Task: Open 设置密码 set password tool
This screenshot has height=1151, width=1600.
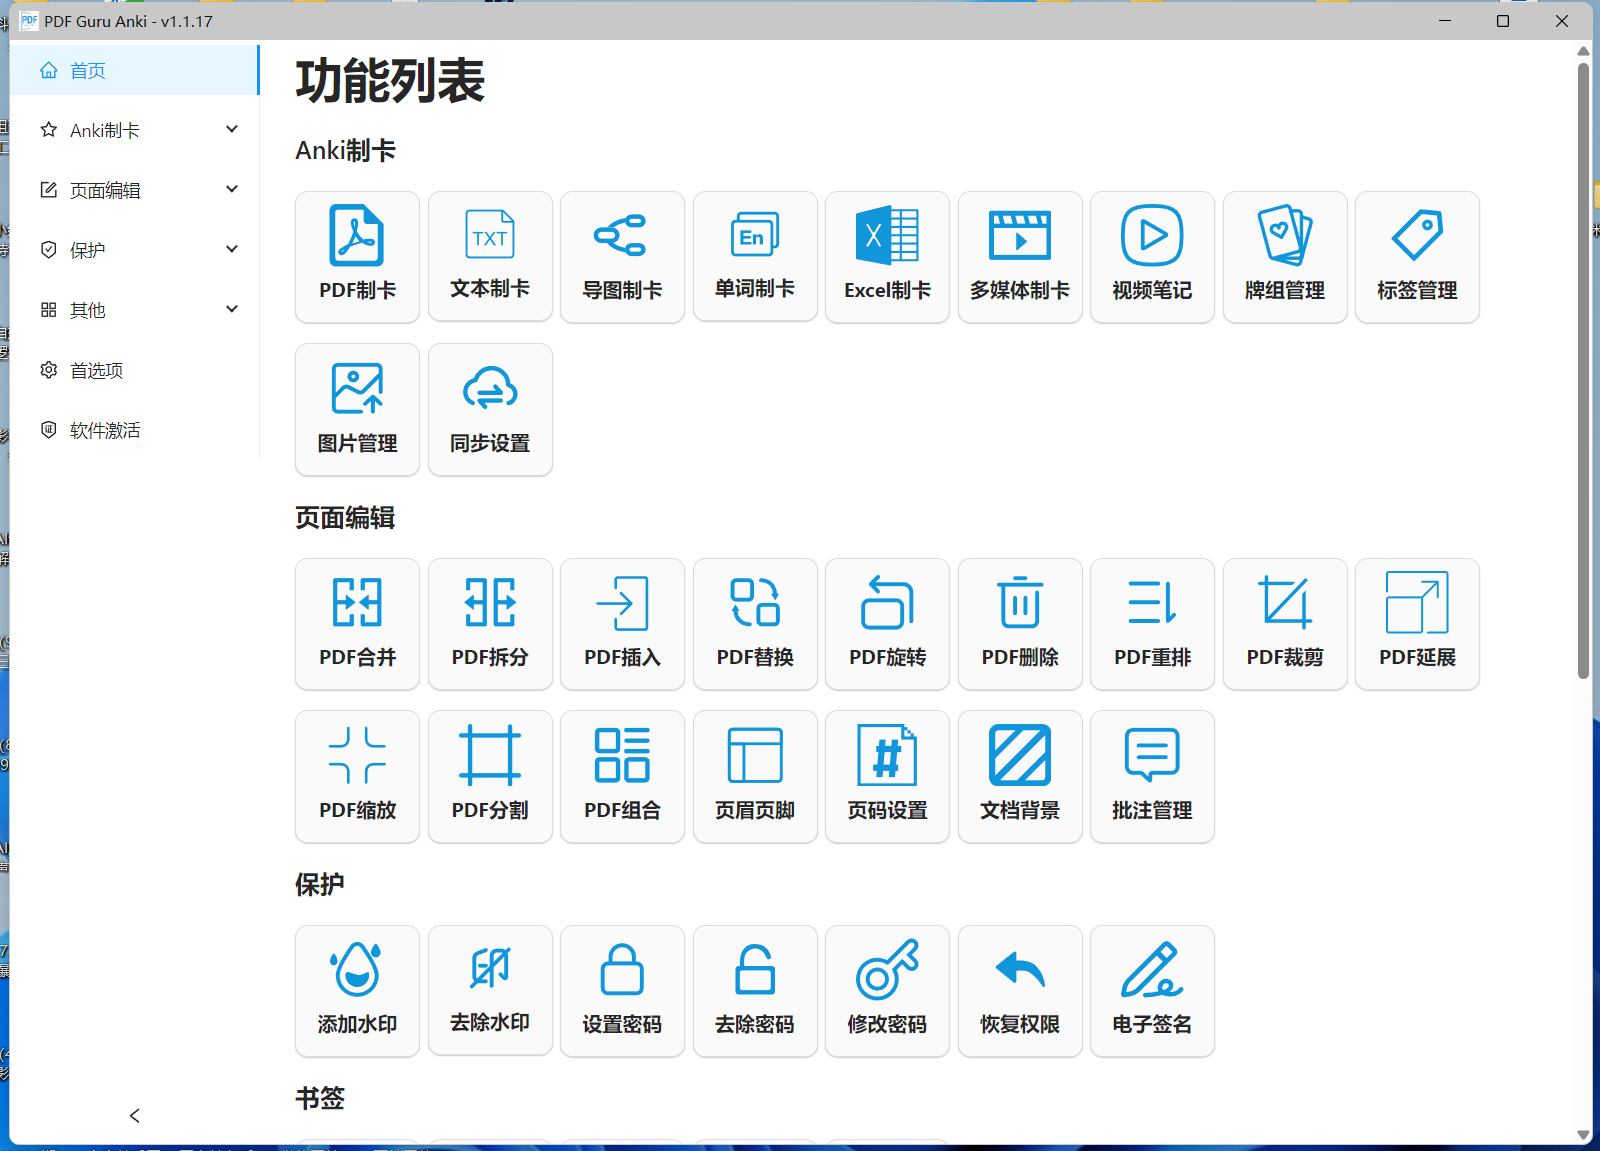Action: coord(622,991)
